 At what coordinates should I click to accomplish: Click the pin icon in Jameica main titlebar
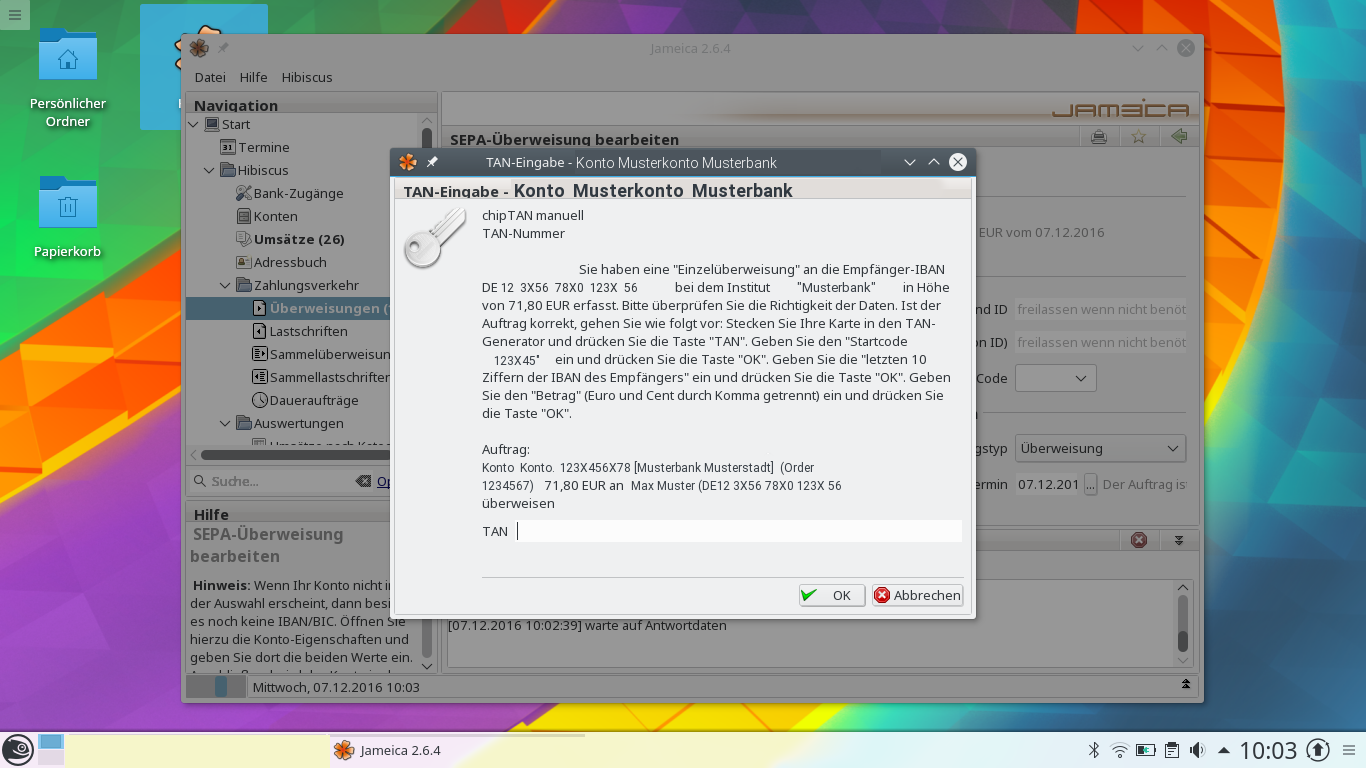pyautogui.click(x=223, y=48)
